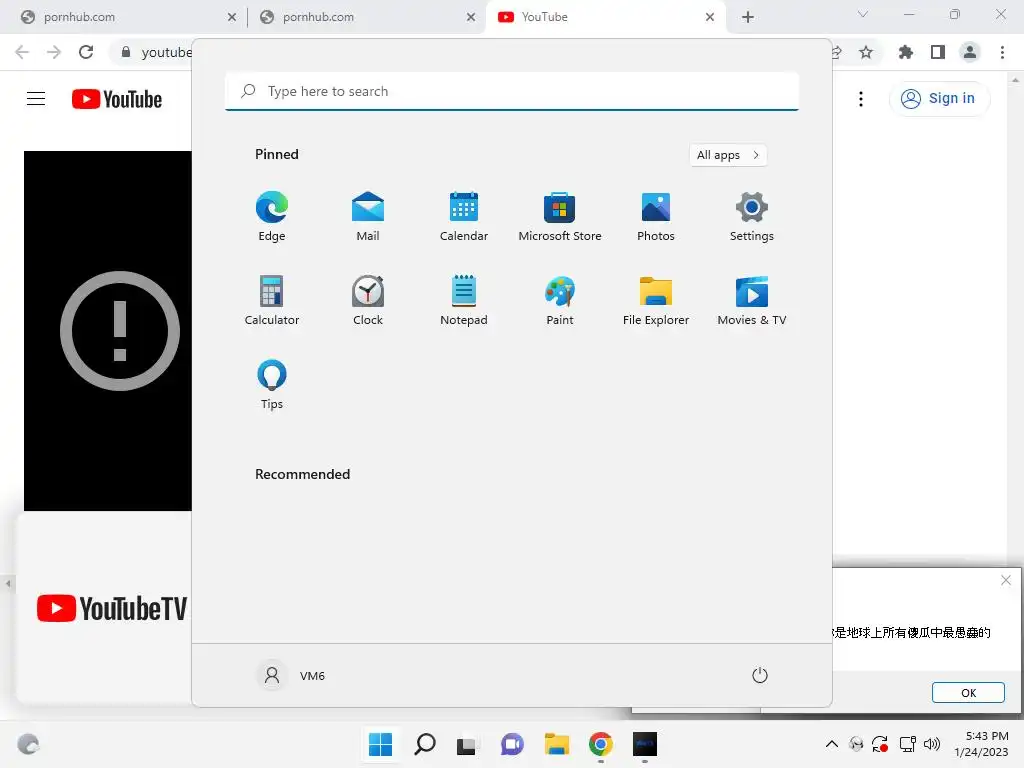The width and height of the screenshot is (1024, 768).
Task: Open Microsoft Store from Start menu
Action: coord(560,217)
